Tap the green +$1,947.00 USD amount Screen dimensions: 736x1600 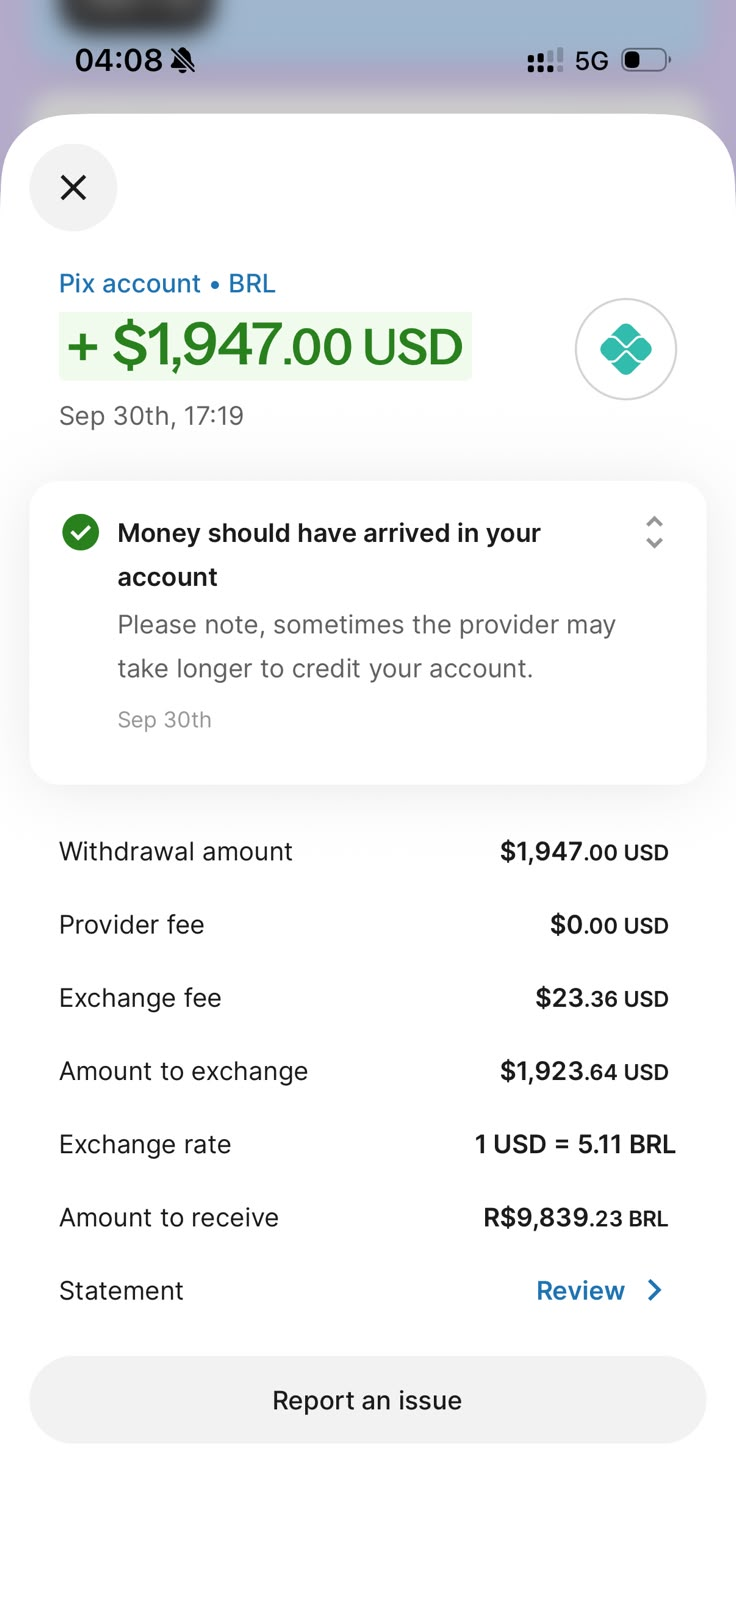265,346
